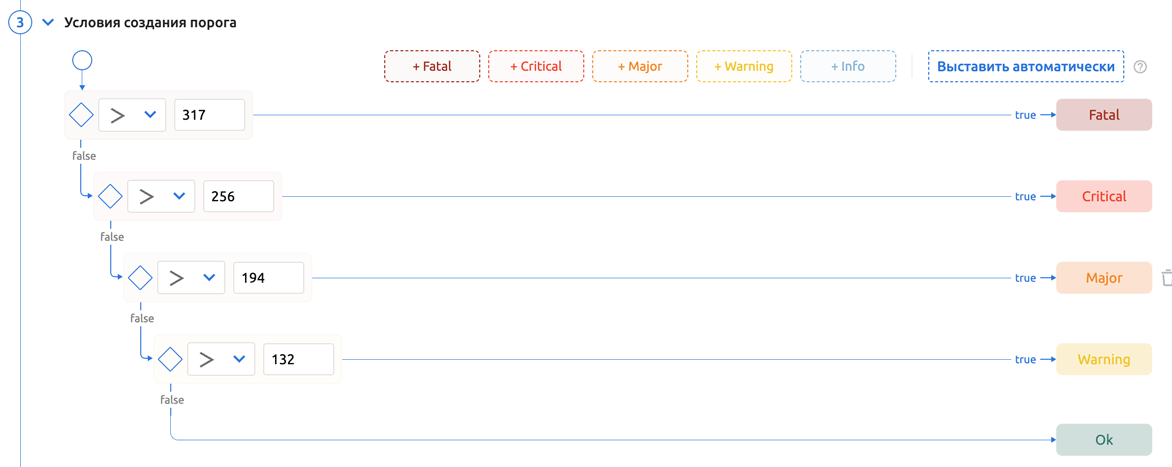Screen dimensions: 1172x467
Task: Collapse the Условия создания порога section
Action: (48, 22)
